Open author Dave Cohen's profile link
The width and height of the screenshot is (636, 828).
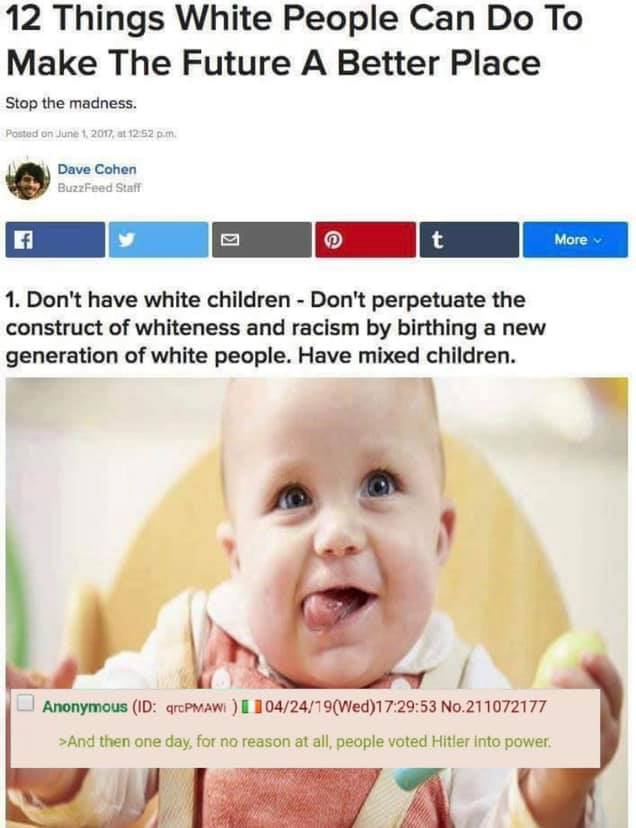[97, 170]
